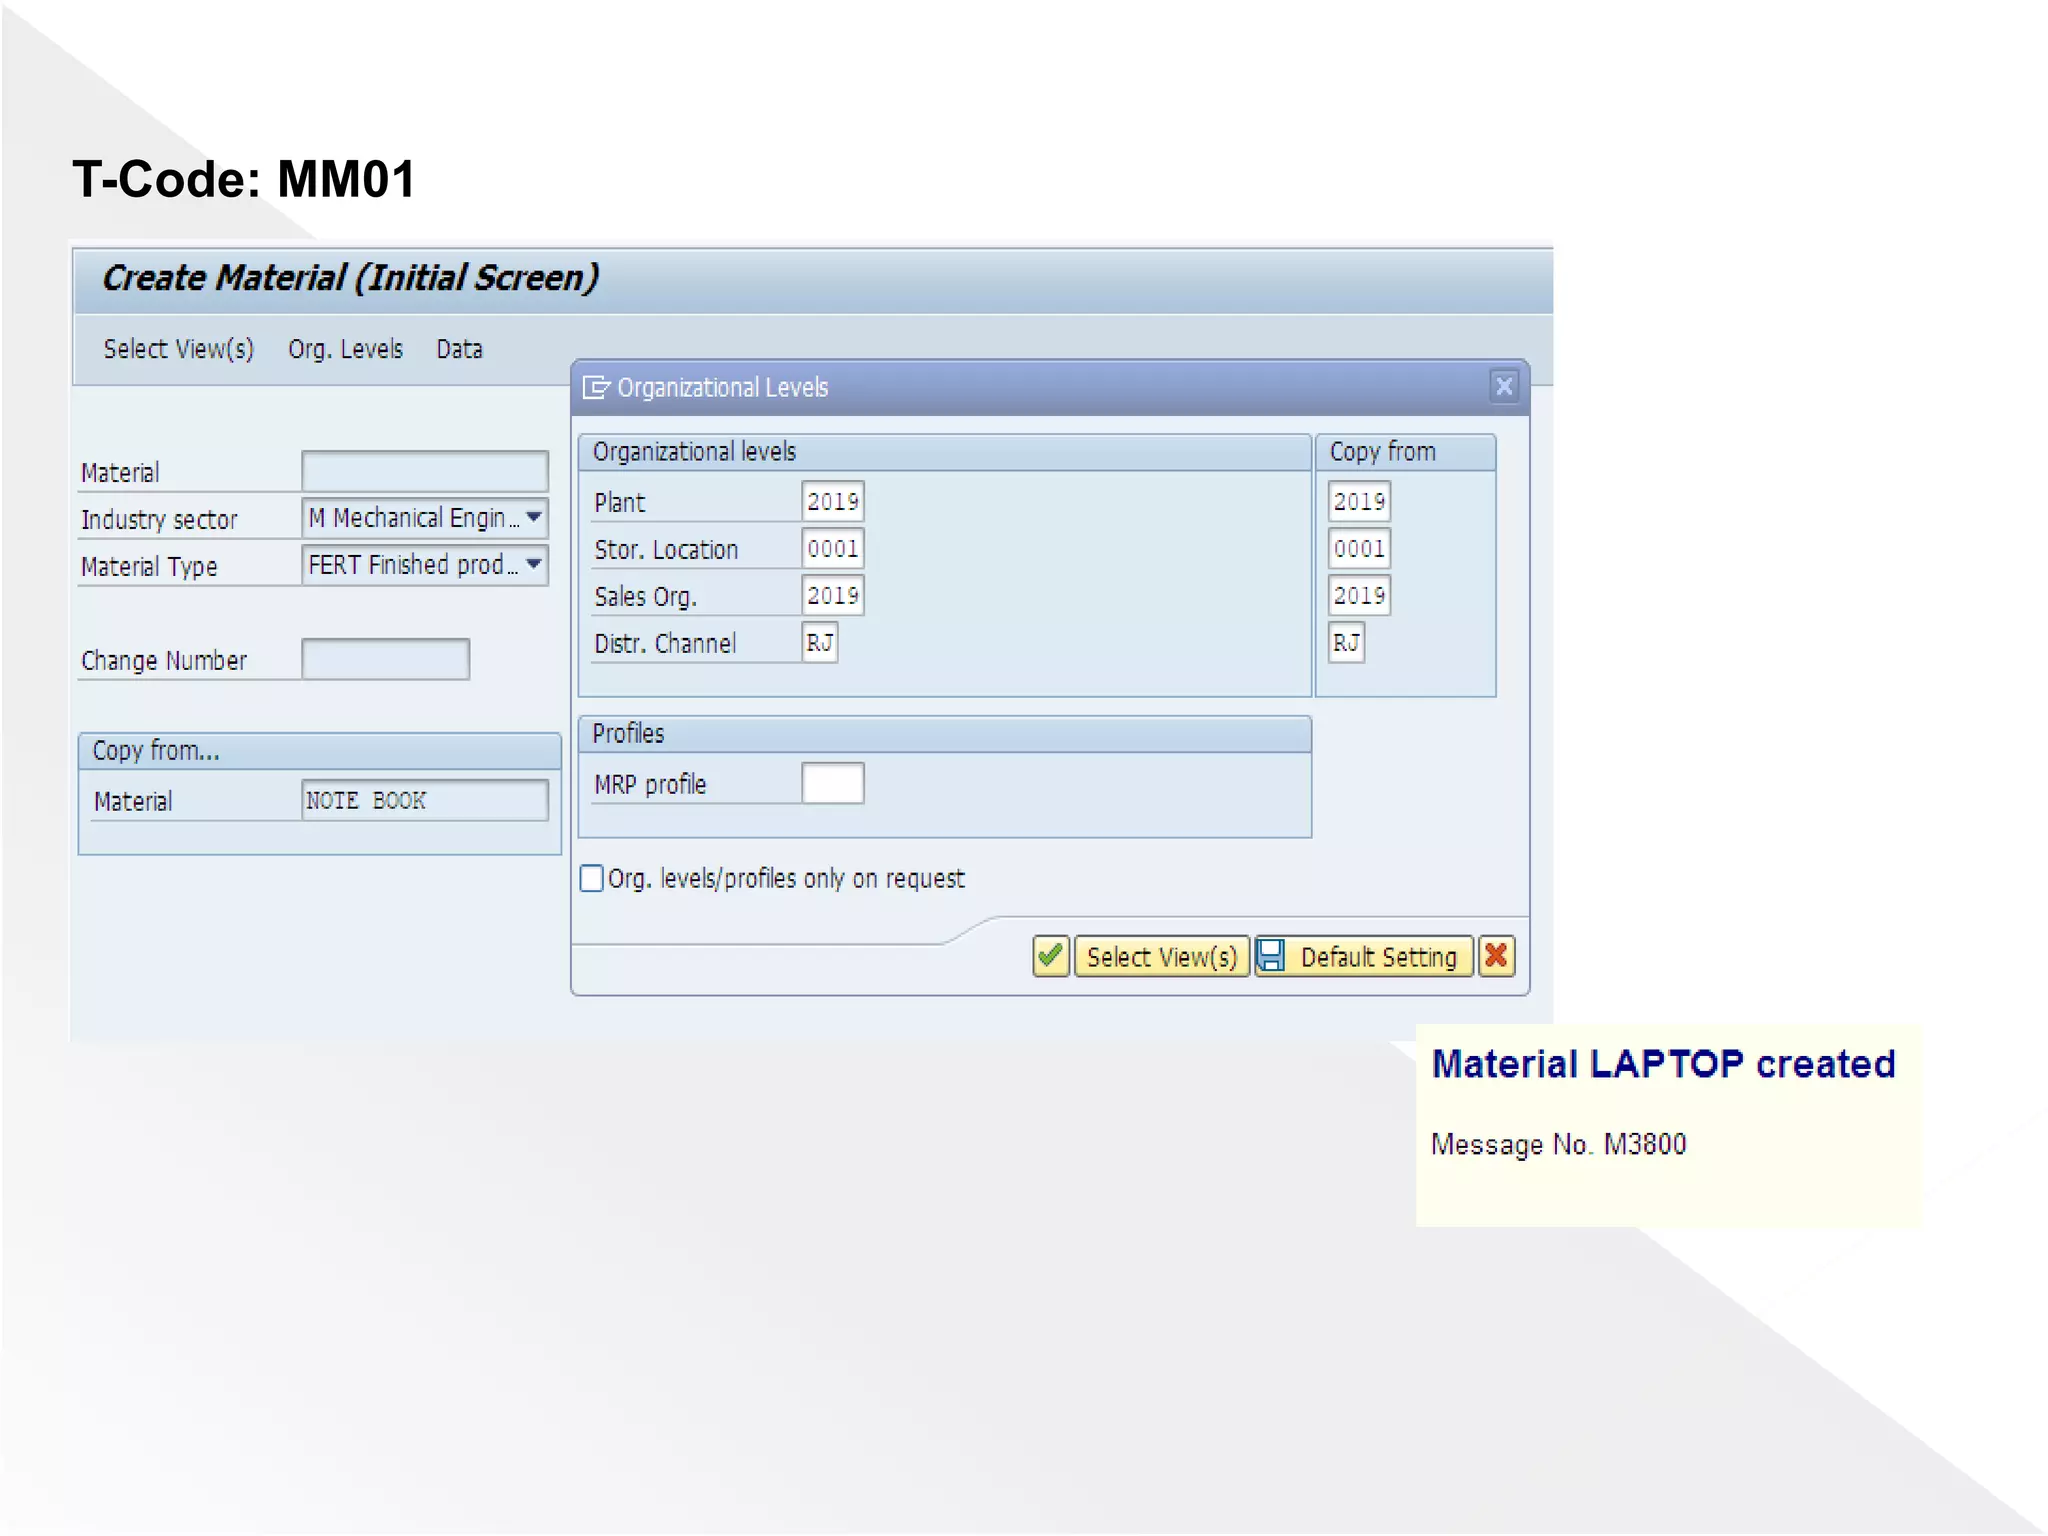Select the Stor. Location input field
This screenshot has width=2048, height=1536.
[832, 548]
